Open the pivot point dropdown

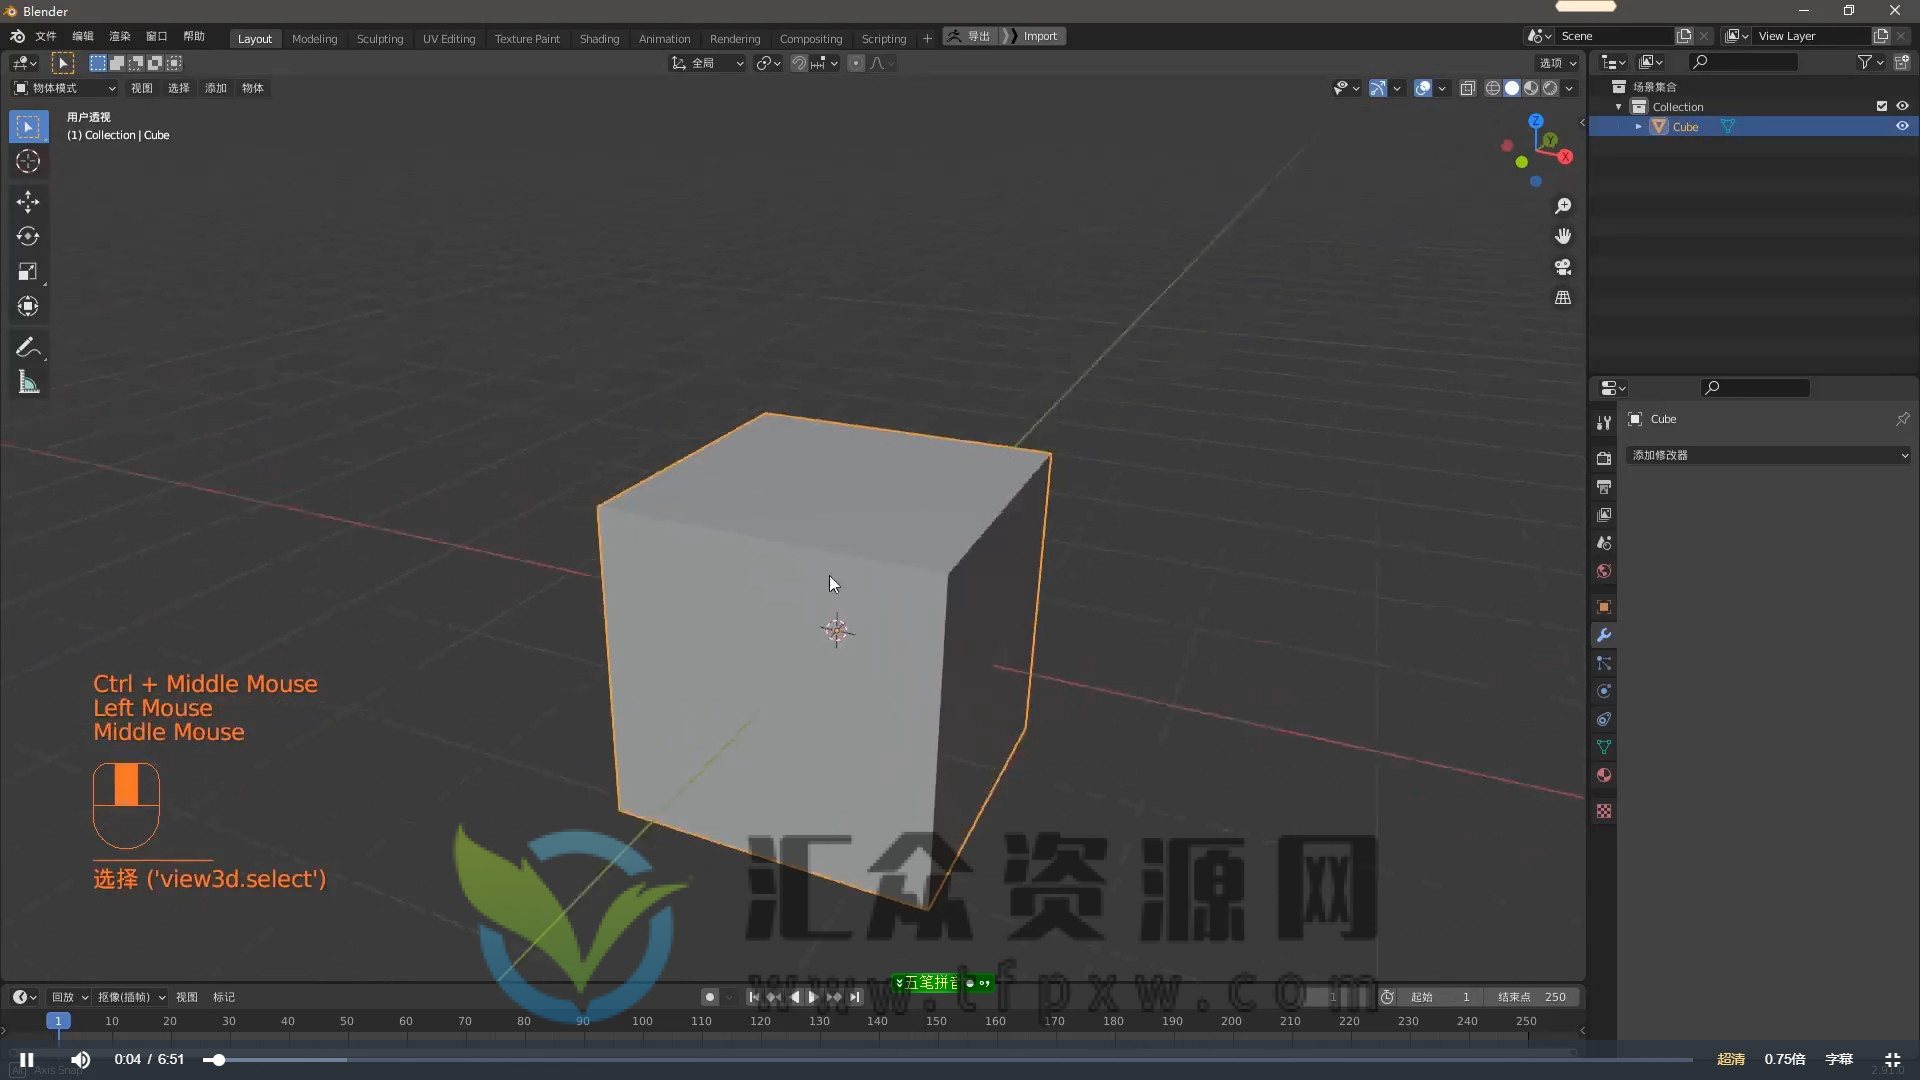click(768, 63)
